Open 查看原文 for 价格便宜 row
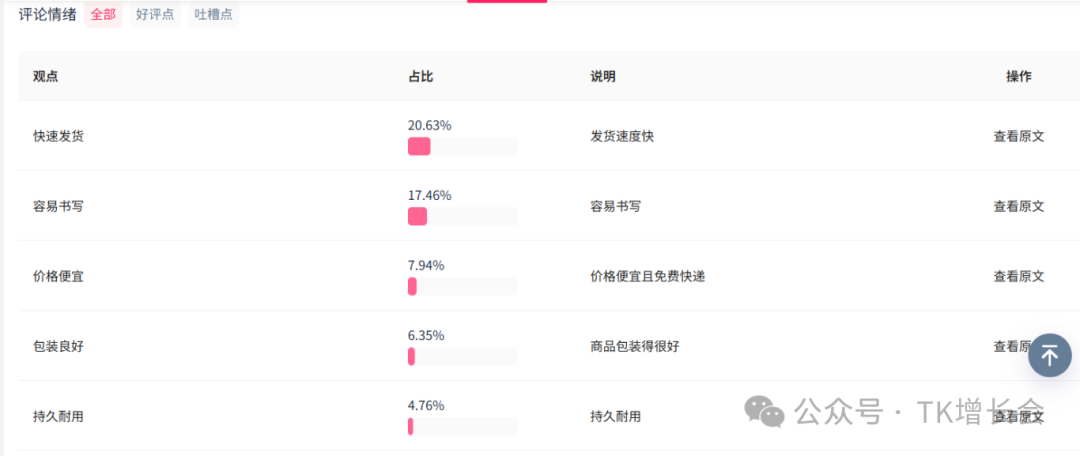 [1018, 276]
